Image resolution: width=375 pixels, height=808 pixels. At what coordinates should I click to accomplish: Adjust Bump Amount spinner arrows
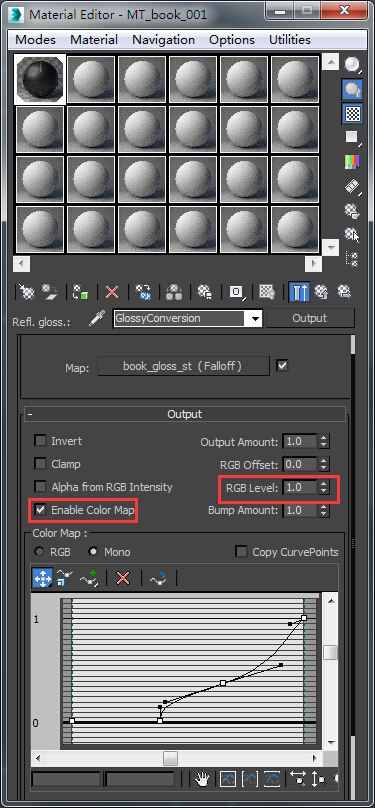coord(323,510)
